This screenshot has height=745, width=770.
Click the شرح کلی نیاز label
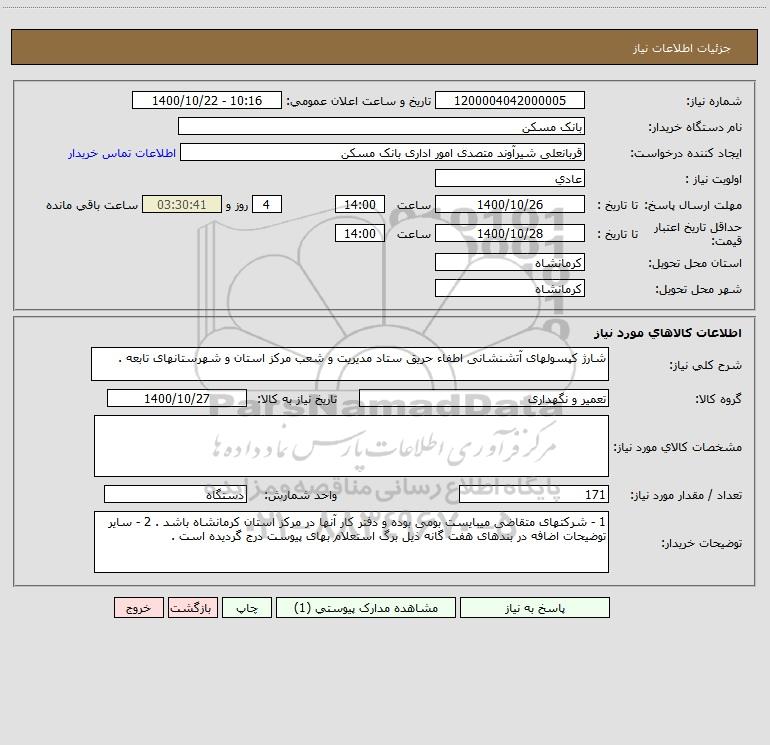(x=706, y=365)
